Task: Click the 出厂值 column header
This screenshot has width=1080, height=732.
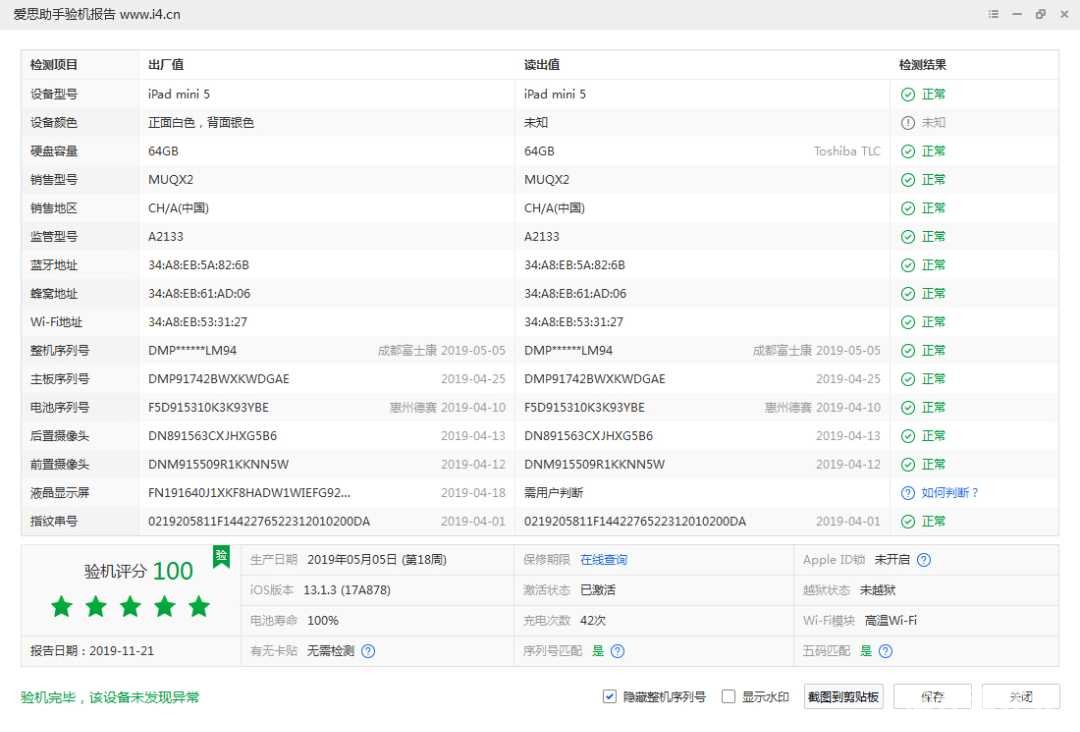Action: 166,65
